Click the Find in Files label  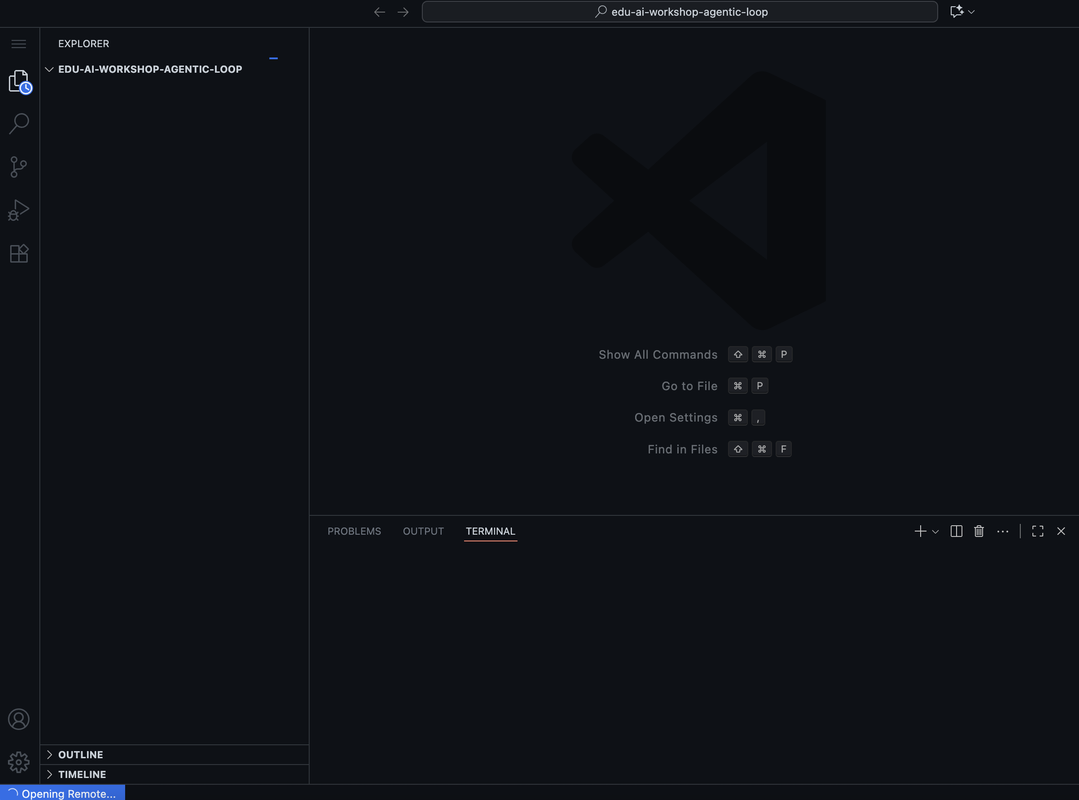(x=682, y=450)
